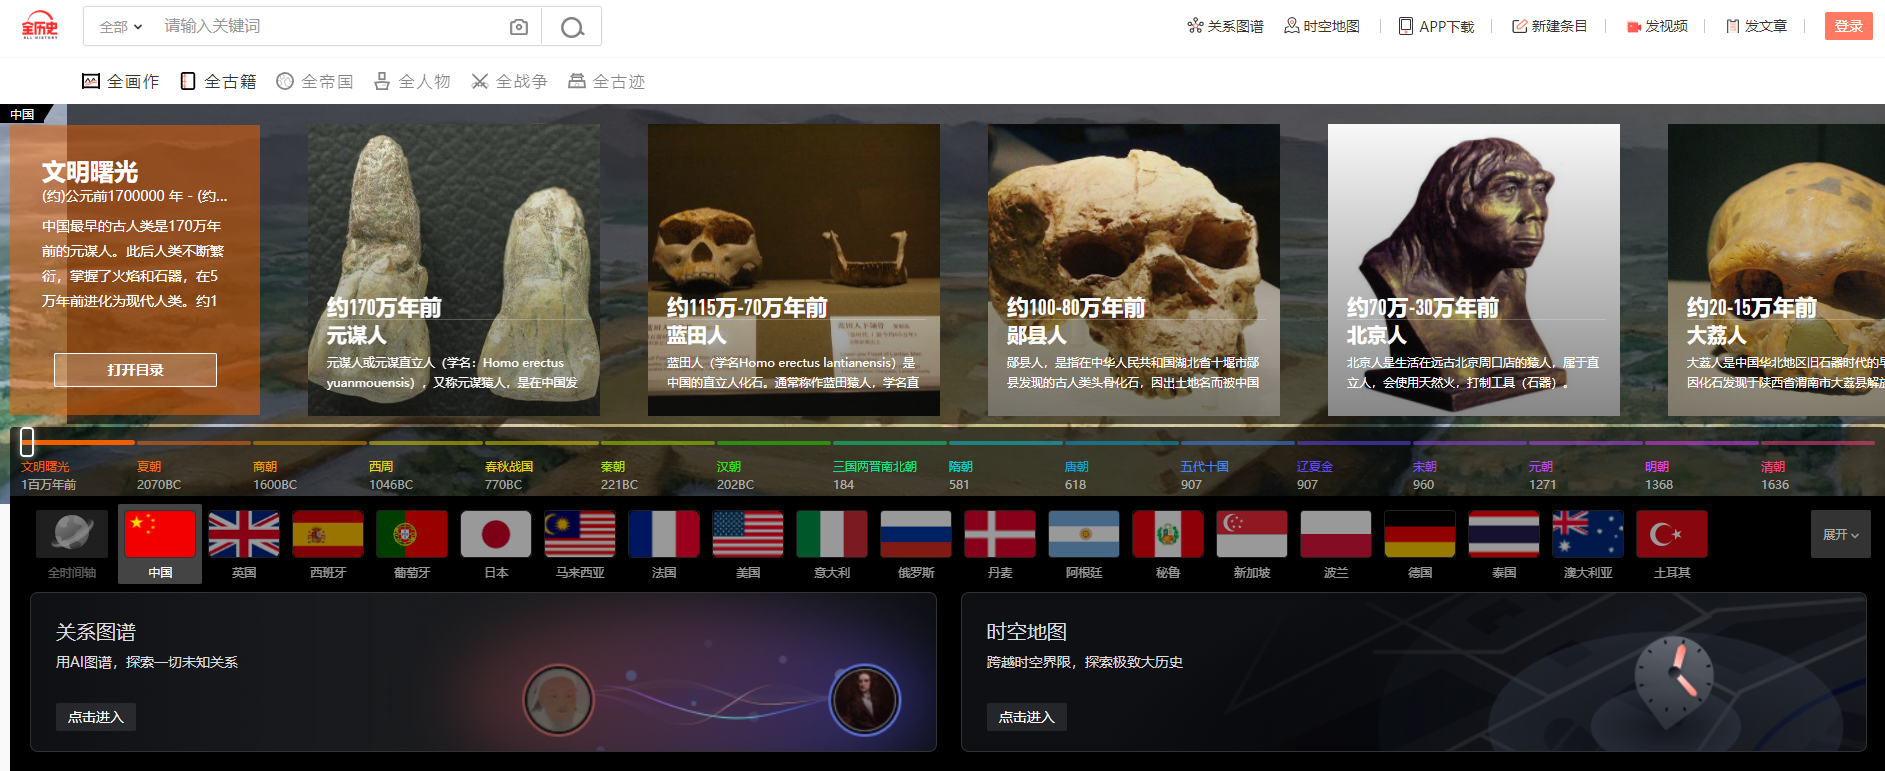Click the APP下载 phone icon
The width and height of the screenshot is (1885, 771).
[1406, 26]
